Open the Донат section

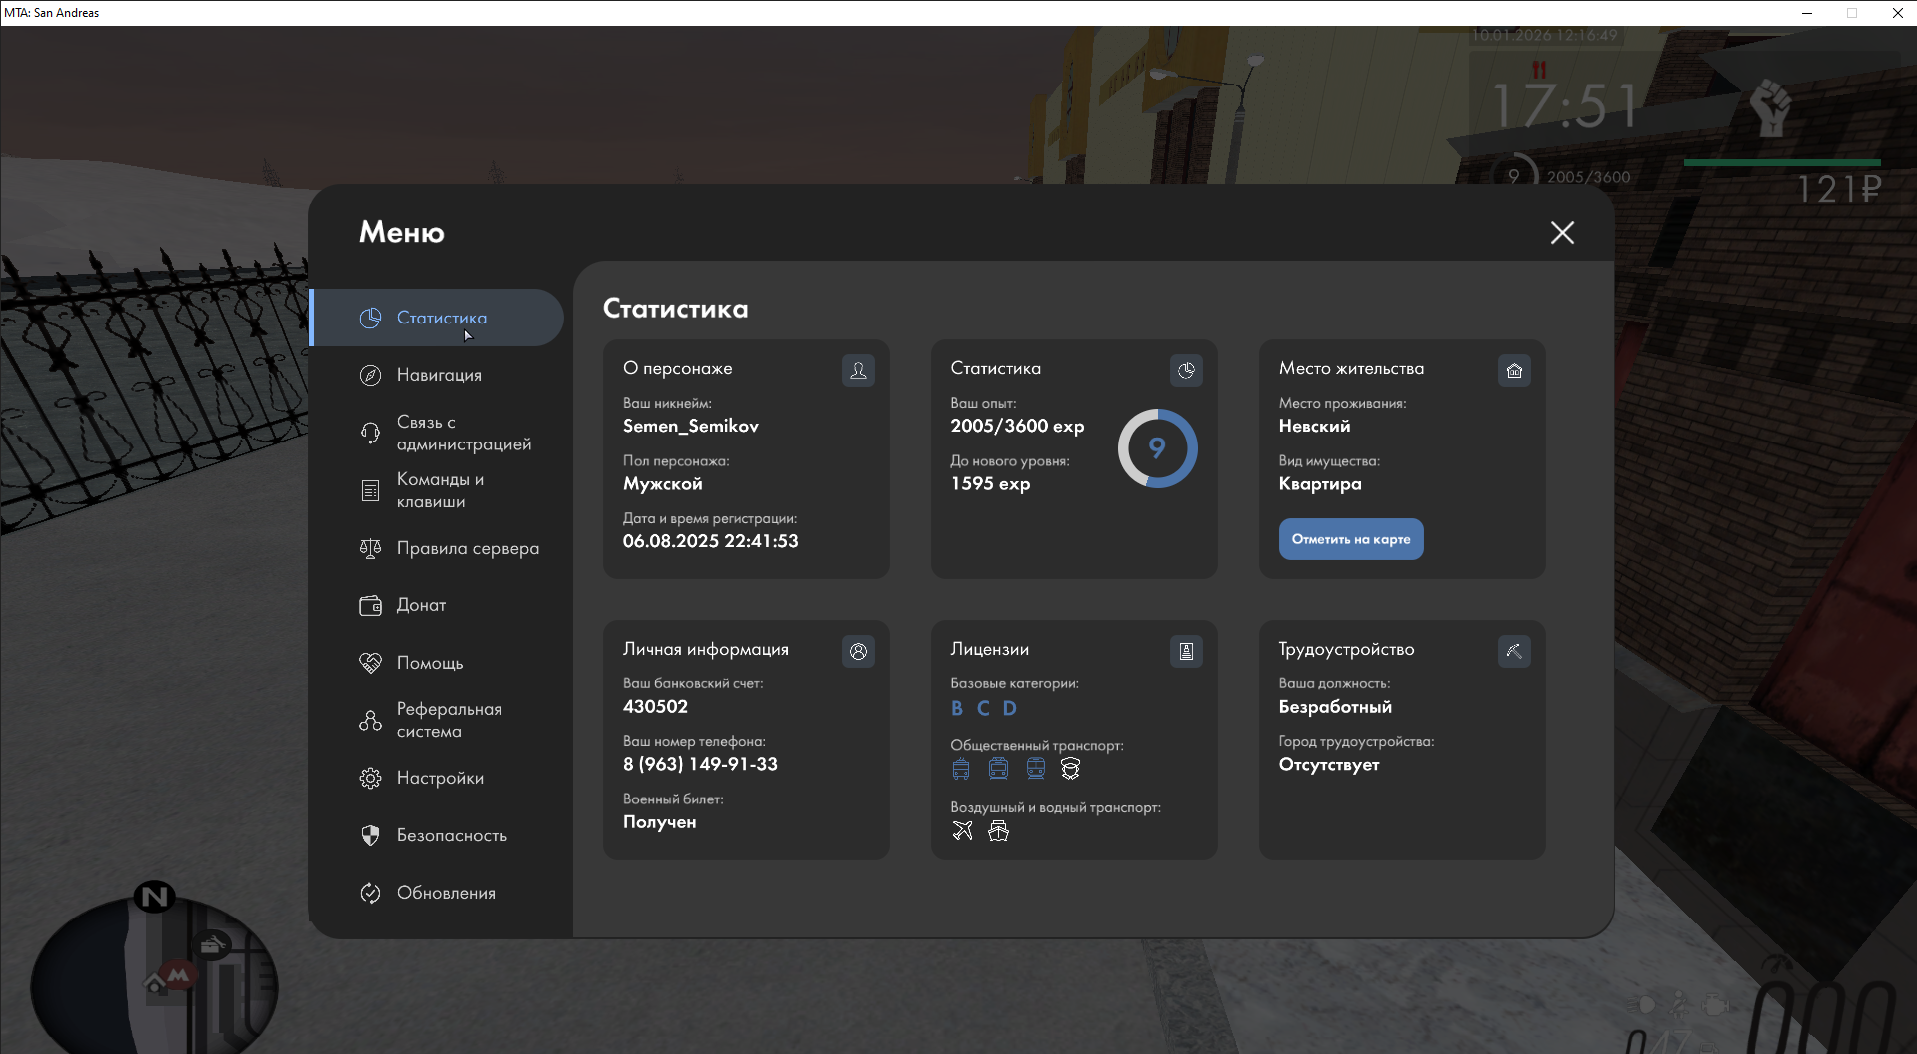coord(421,605)
